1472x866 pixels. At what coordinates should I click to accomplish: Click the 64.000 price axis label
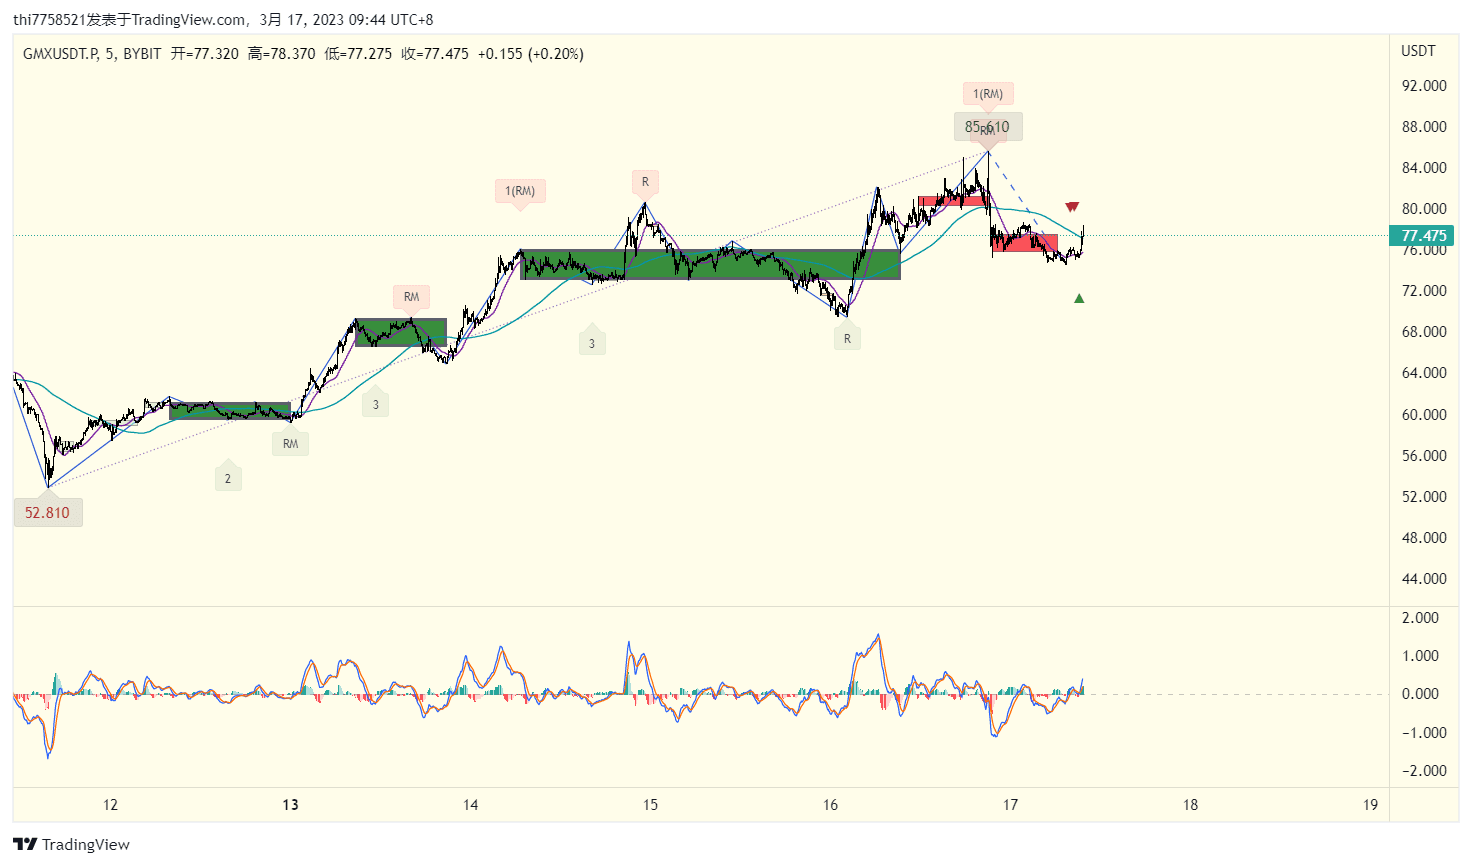[x=1424, y=373]
